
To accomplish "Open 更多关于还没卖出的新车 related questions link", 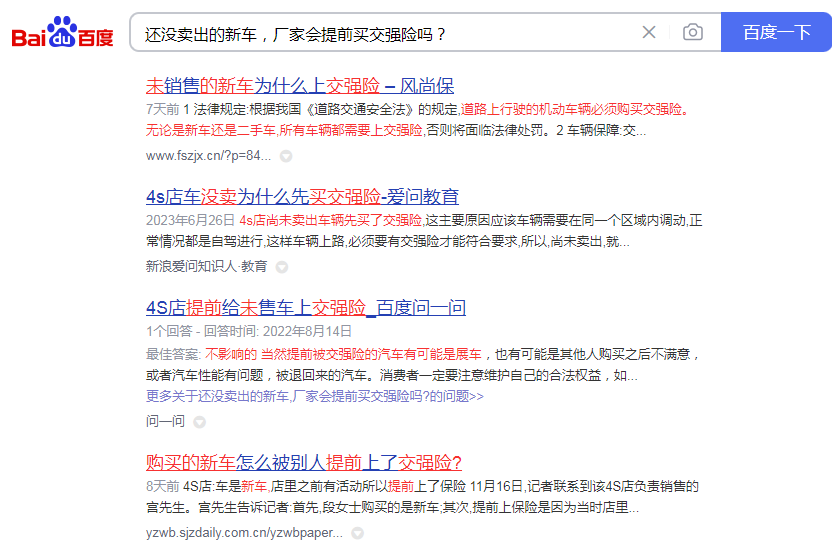I will pyautogui.click(x=315, y=396).
